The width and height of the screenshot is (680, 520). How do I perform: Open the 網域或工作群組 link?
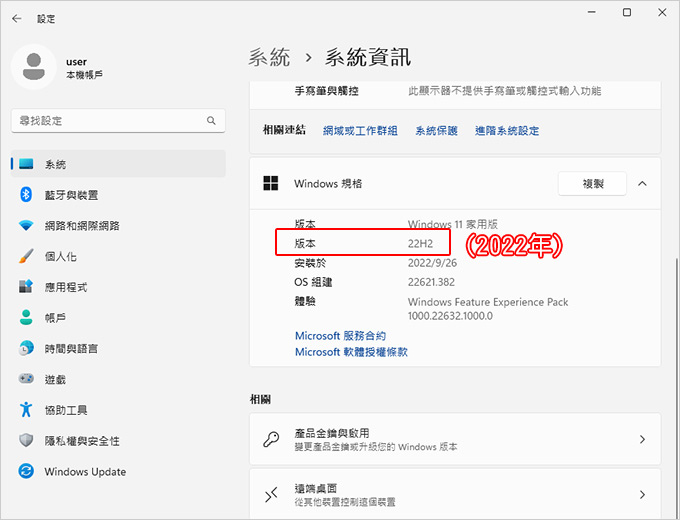click(x=360, y=131)
